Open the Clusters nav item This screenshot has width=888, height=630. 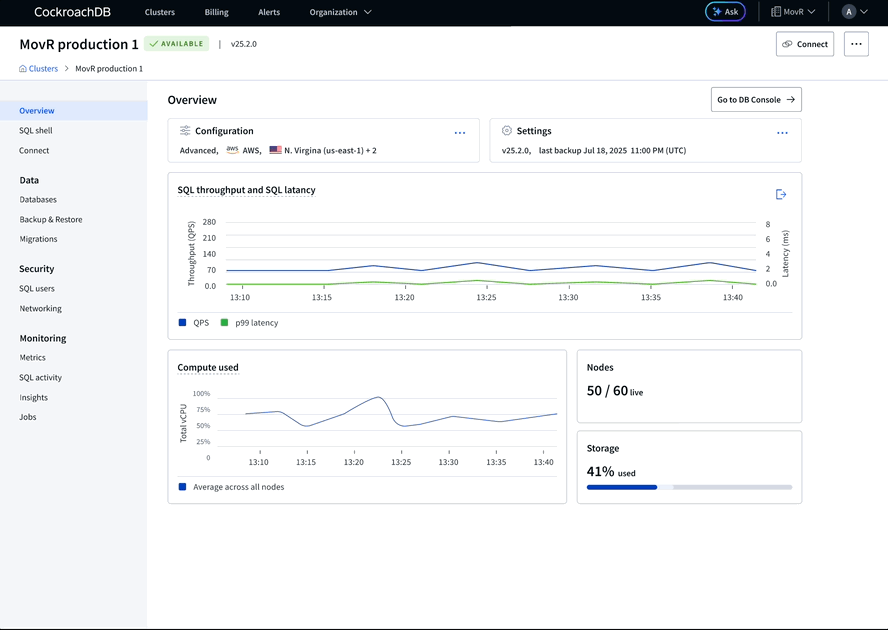point(160,12)
